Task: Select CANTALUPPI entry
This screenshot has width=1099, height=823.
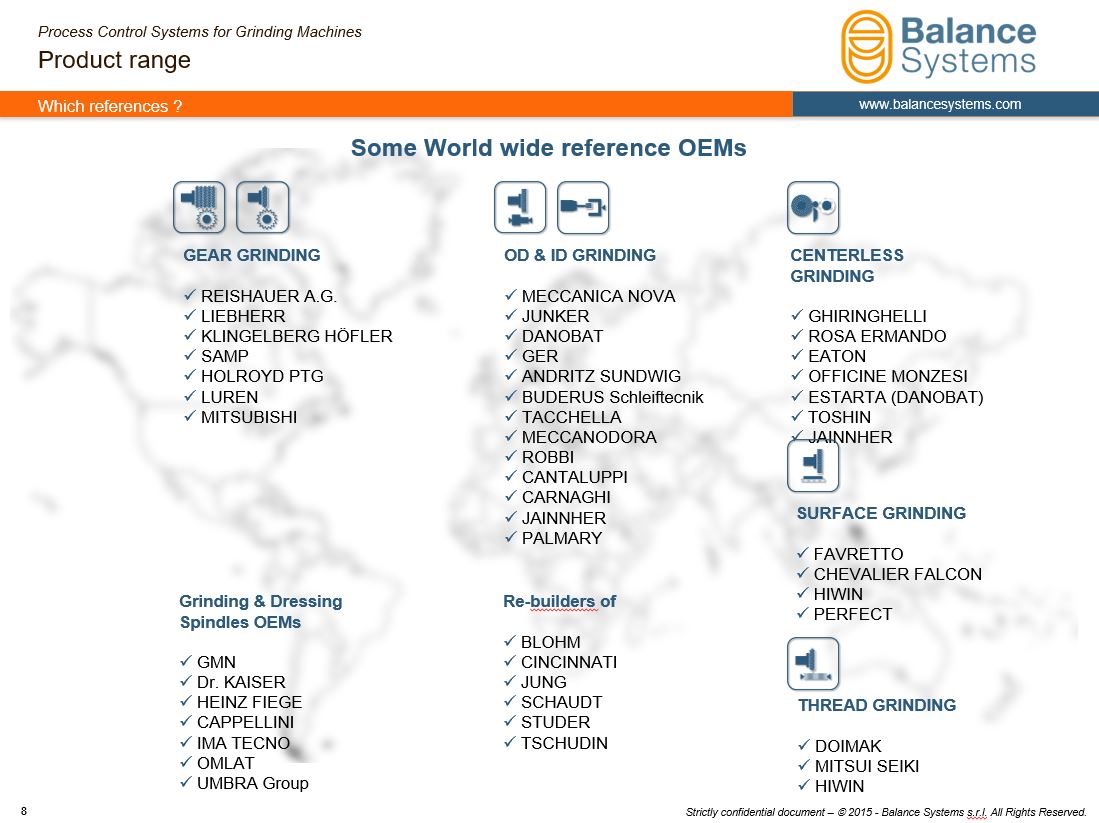Action: pyautogui.click(x=575, y=477)
